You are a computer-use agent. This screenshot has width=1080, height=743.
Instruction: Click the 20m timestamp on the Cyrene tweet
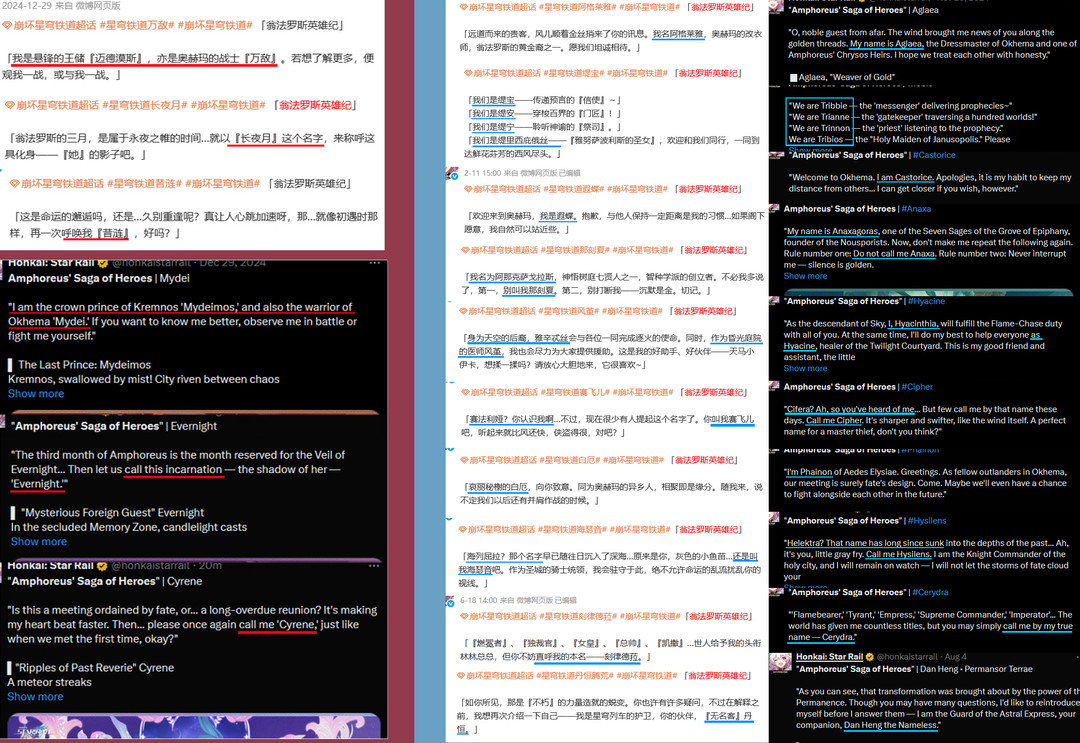pyautogui.click(x=211, y=565)
